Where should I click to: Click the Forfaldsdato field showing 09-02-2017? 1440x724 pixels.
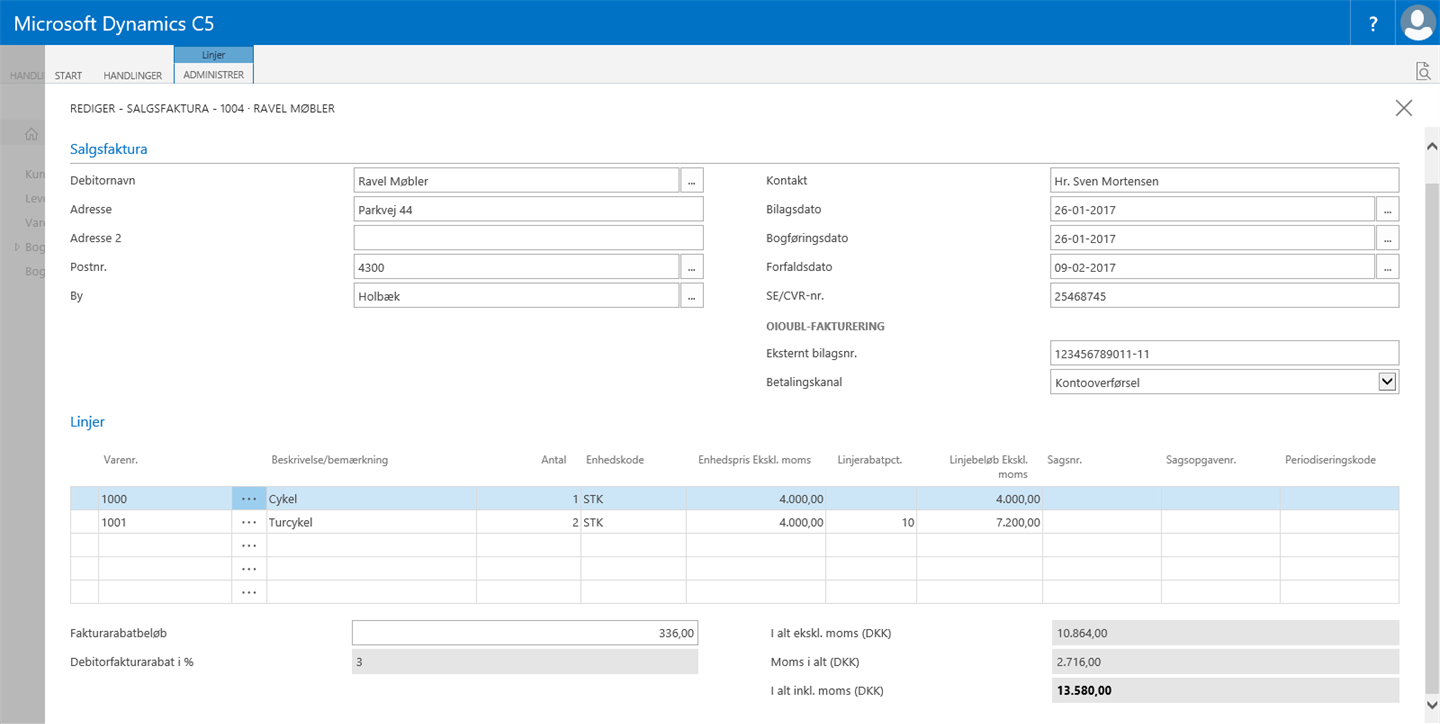point(1212,267)
